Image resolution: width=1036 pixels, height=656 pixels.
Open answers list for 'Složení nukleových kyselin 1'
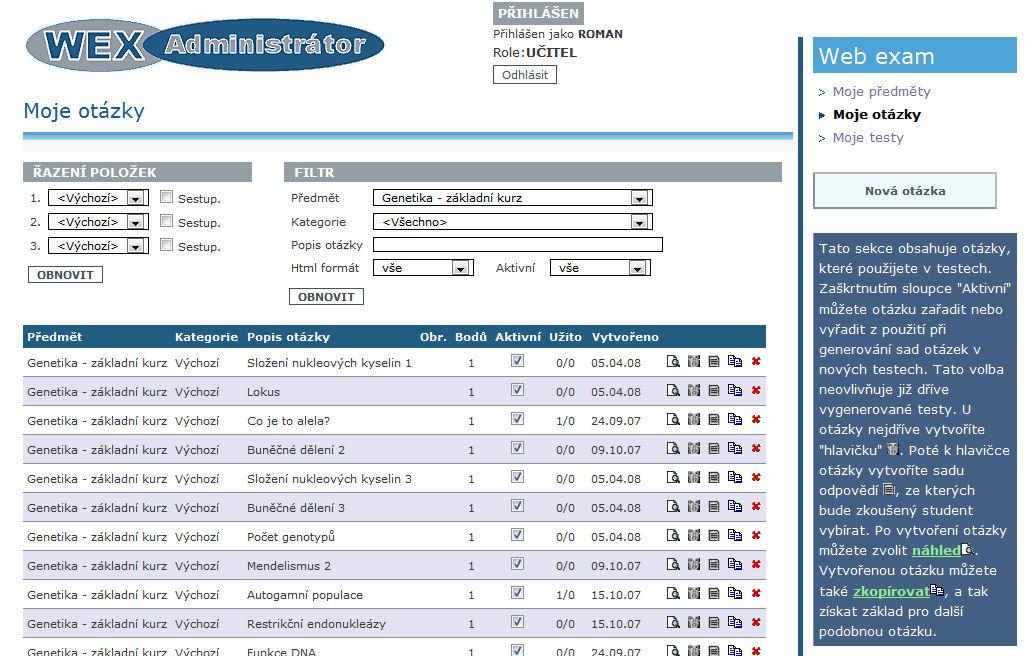[714, 361]
